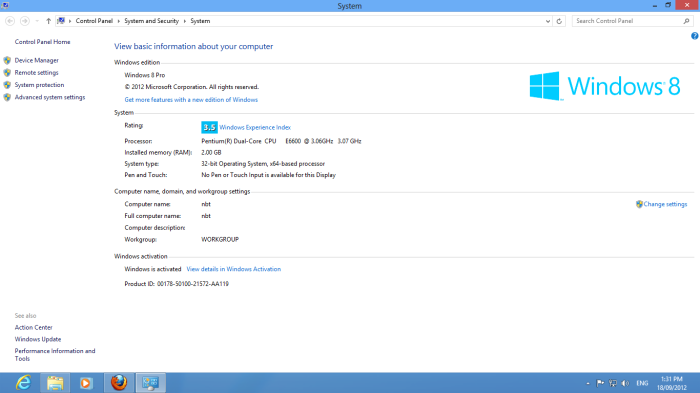The image size is (700, 393).
Task: Click the Control Panel address bar icon
Action: click(61, 21)
